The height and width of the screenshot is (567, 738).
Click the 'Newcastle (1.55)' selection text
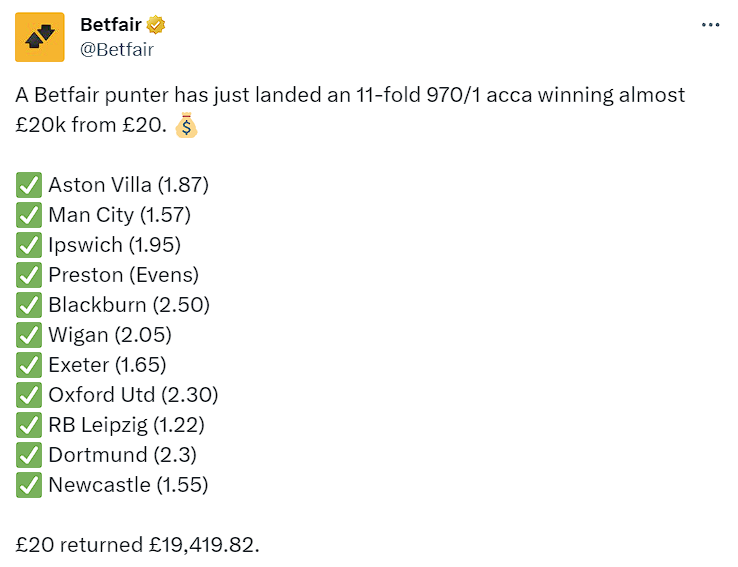(x=128, y=485)
